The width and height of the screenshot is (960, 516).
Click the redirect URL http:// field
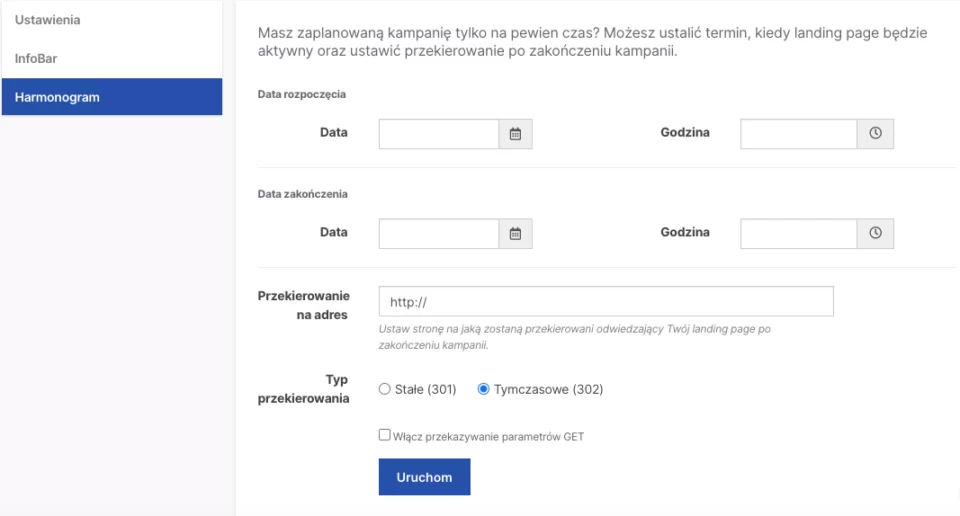pos(605,301)
